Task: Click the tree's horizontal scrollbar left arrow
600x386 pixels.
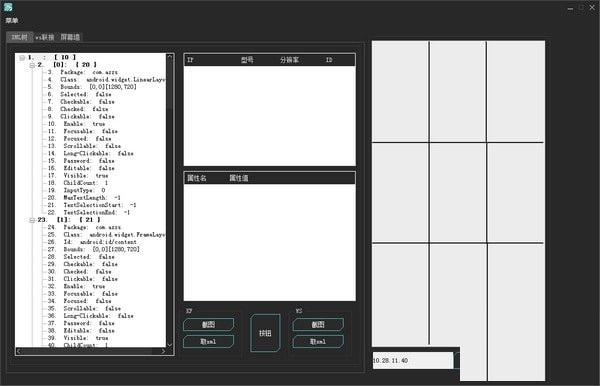Action: point(19,351)
